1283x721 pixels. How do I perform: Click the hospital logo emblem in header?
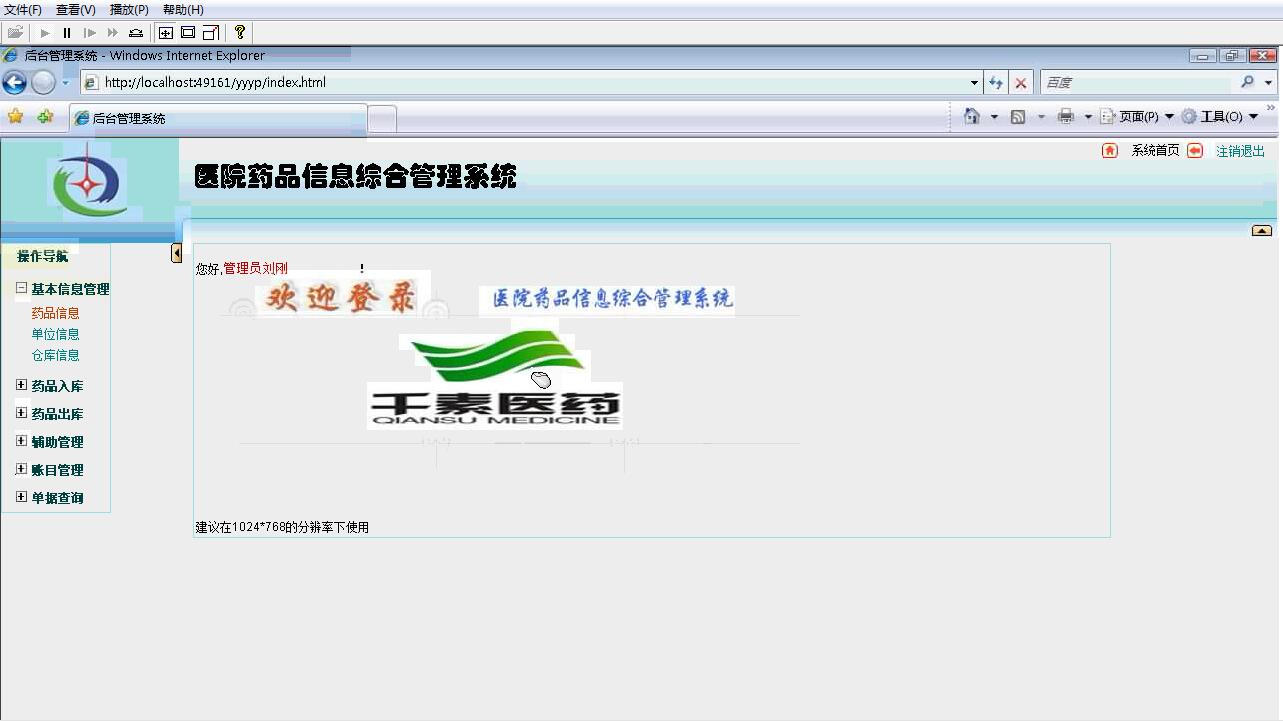click(89, 183)
